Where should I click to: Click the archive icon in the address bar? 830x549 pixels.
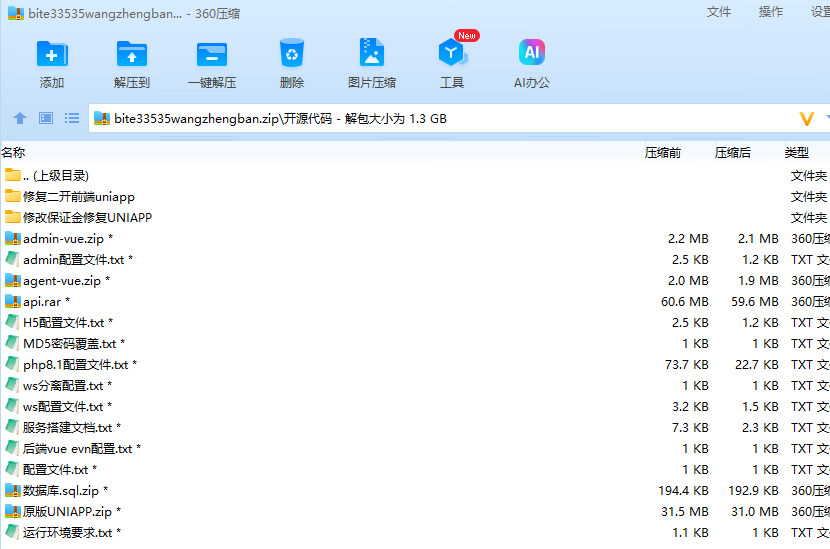(102, 118)
